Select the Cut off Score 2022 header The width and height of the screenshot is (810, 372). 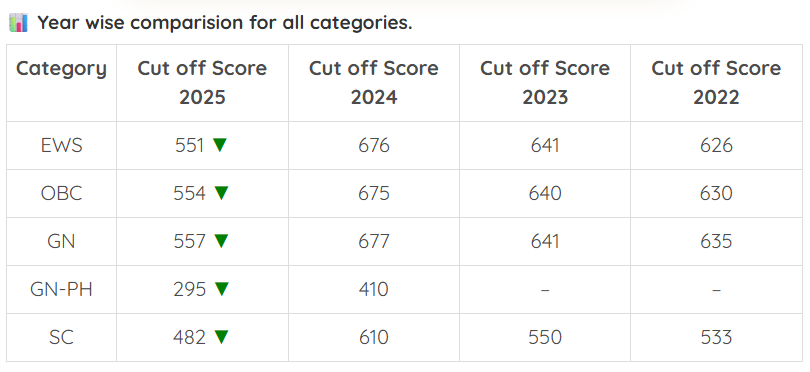click(x=716, y=83)
